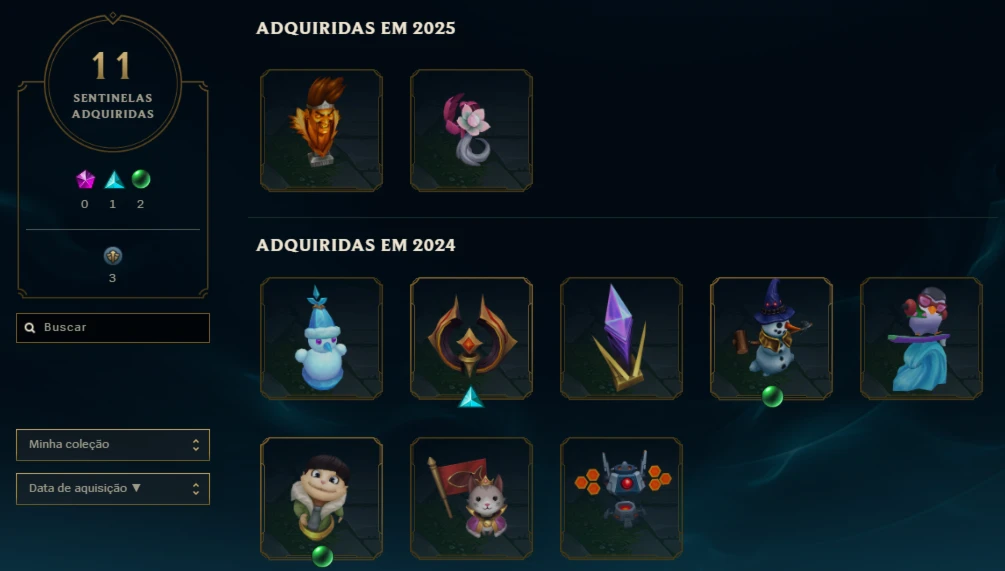Click the magnifier icon in search box
Viewport: 1005px width, 571px height.
click(x=29, y=327)
